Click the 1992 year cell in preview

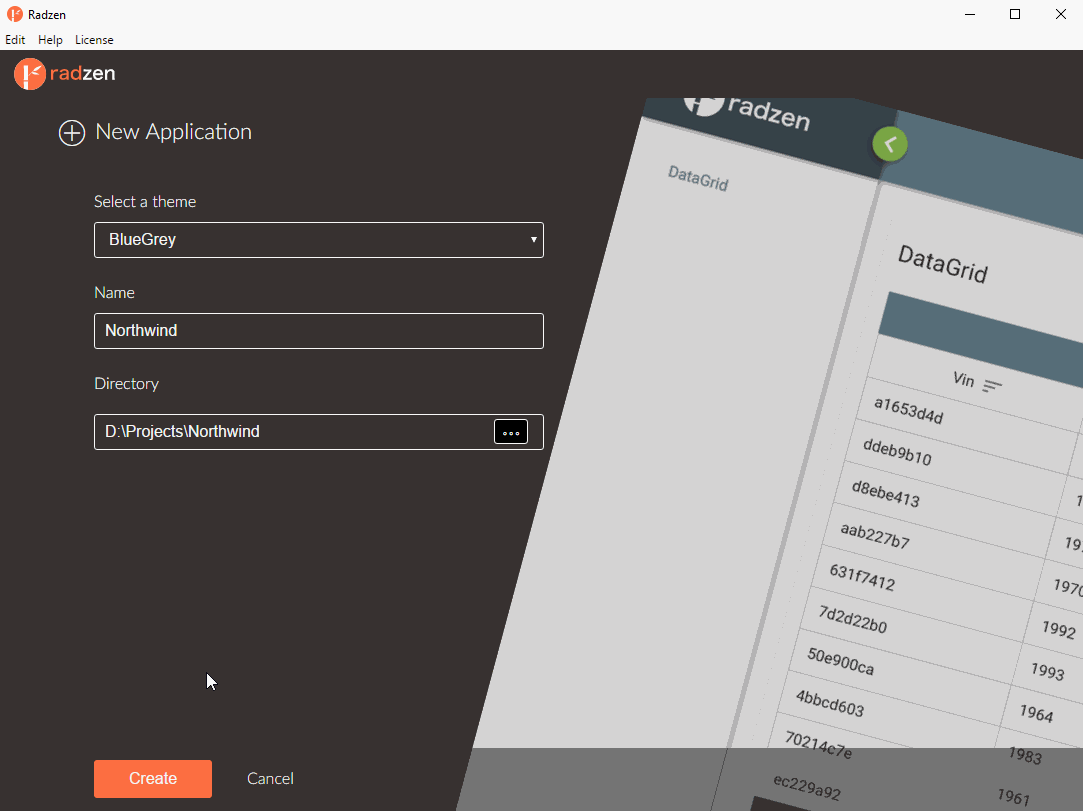pos(1058,629)
